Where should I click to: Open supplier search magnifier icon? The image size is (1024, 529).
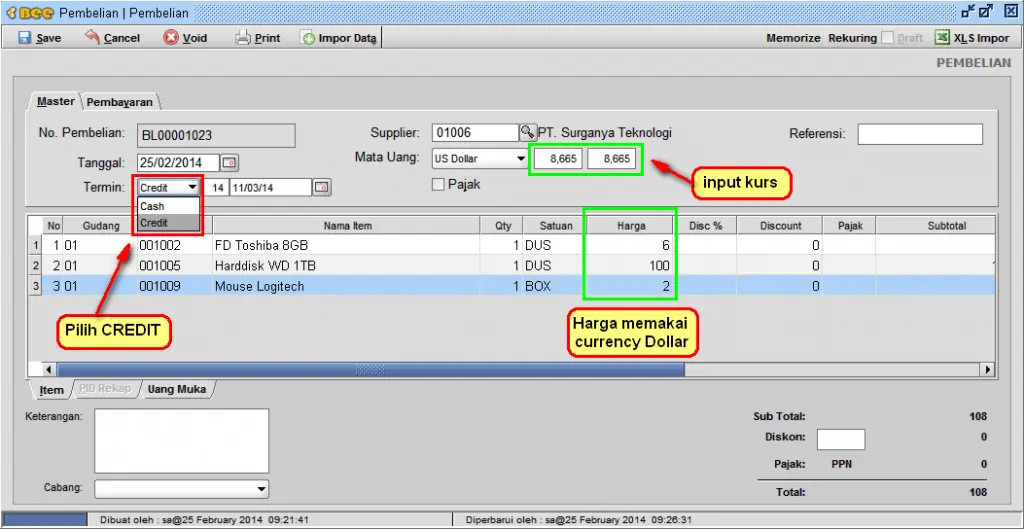[x=526, y=133]
